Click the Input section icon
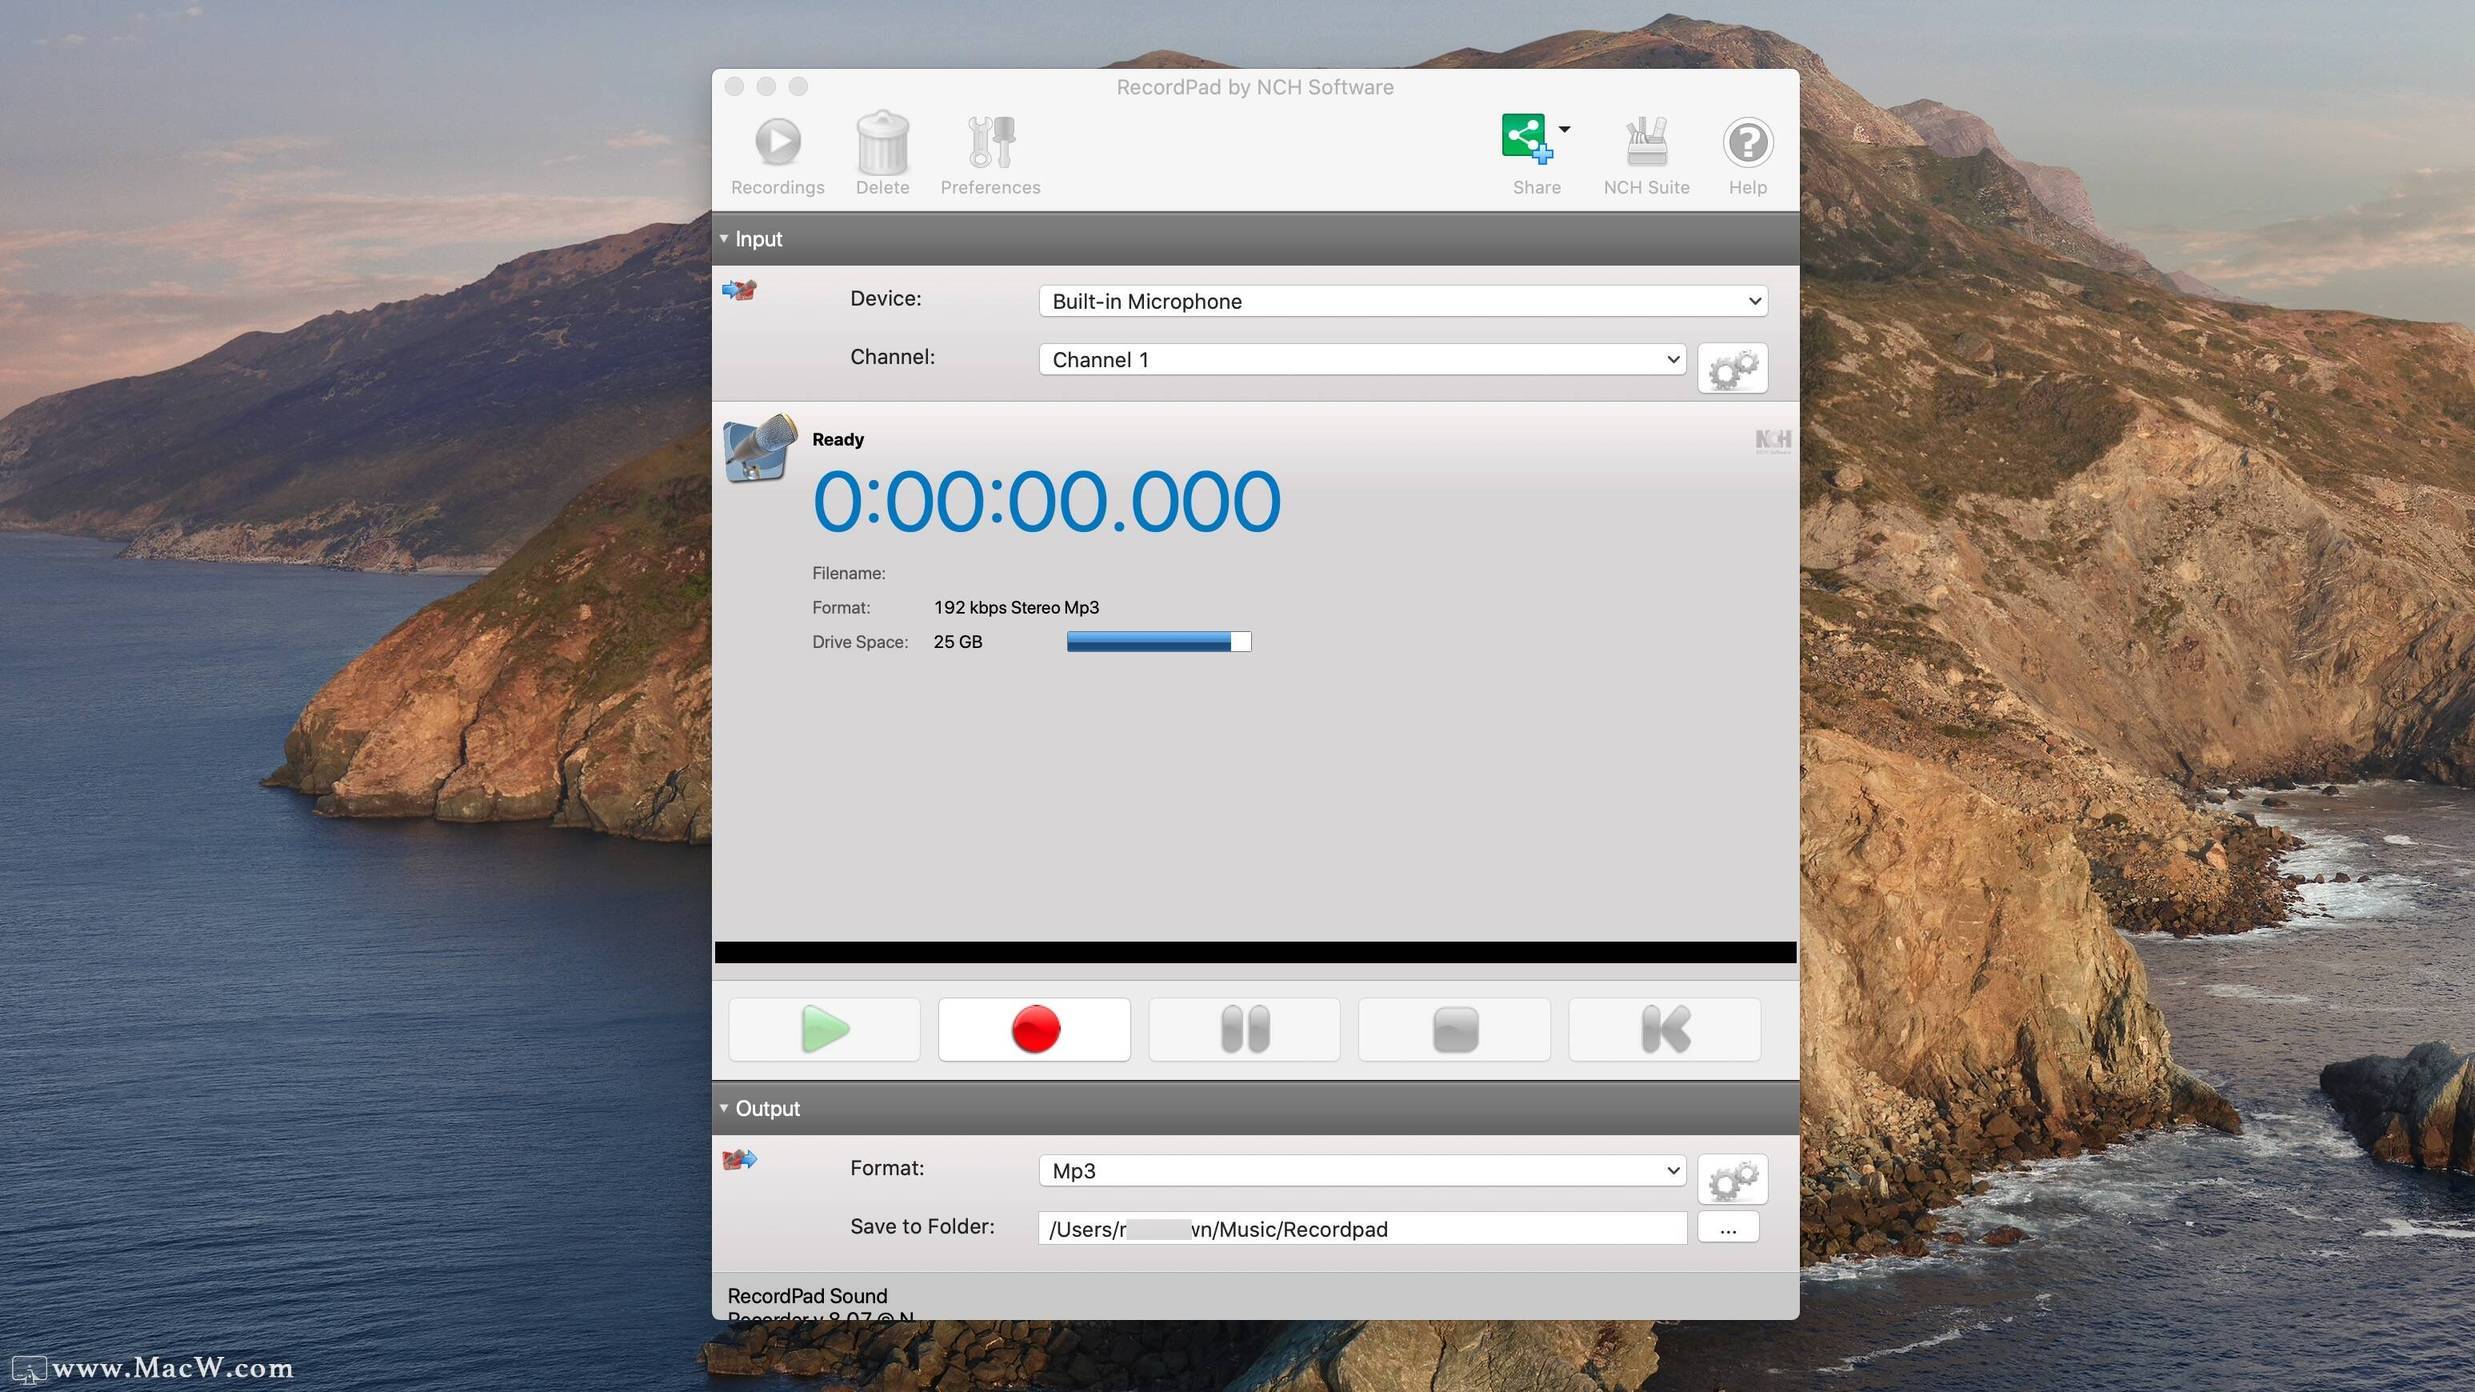 click(x=739, y=290)
